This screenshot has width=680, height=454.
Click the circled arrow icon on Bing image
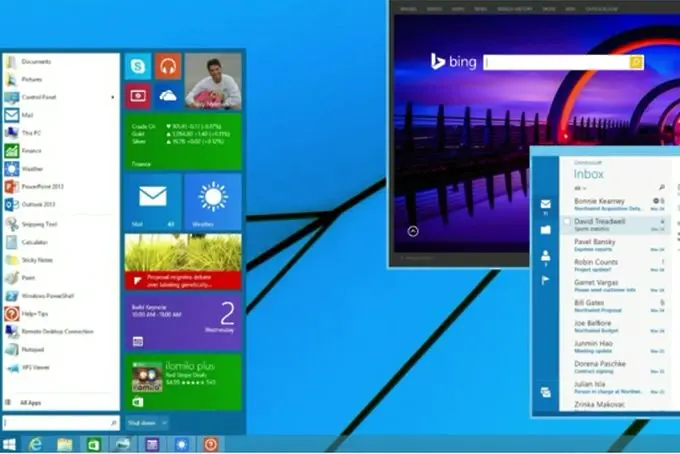pyautogui.click(x=413, y=231)
